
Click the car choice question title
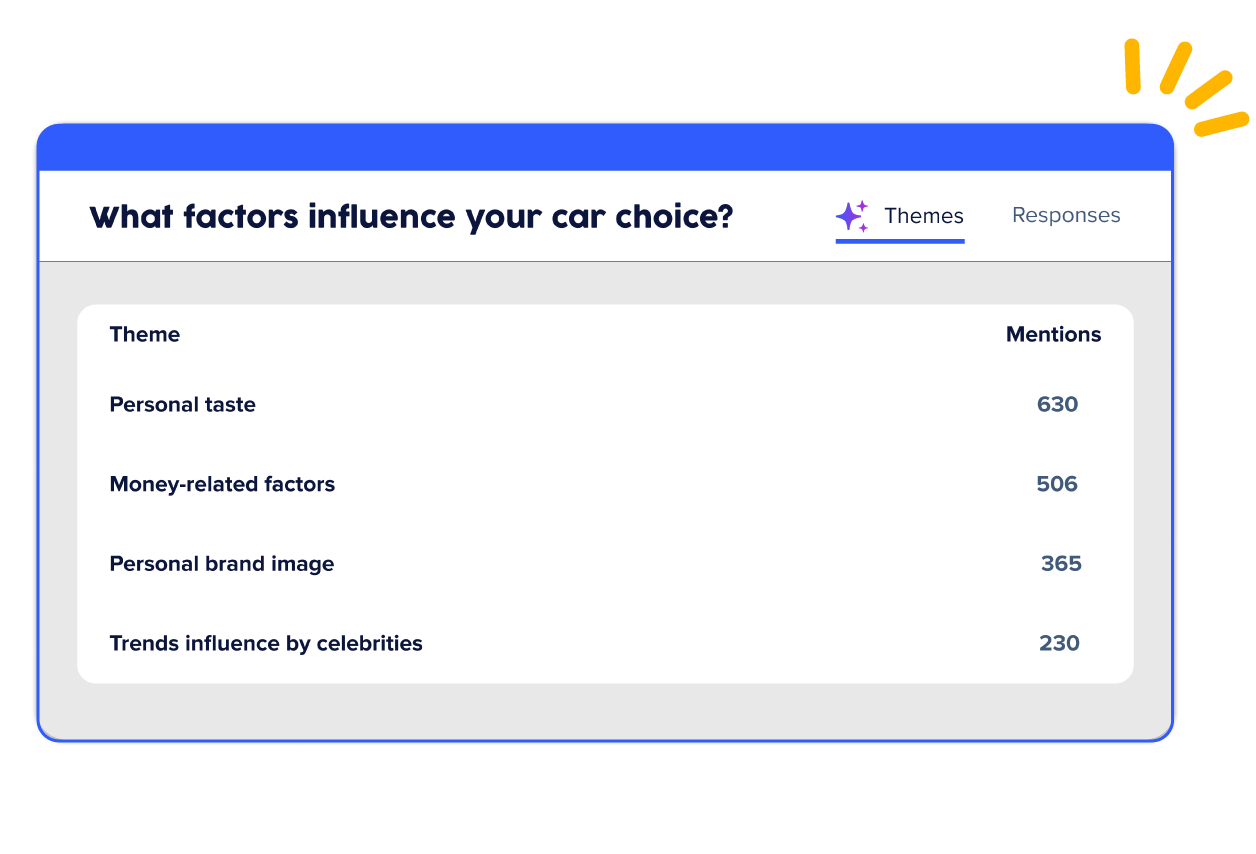click(411, 216)
